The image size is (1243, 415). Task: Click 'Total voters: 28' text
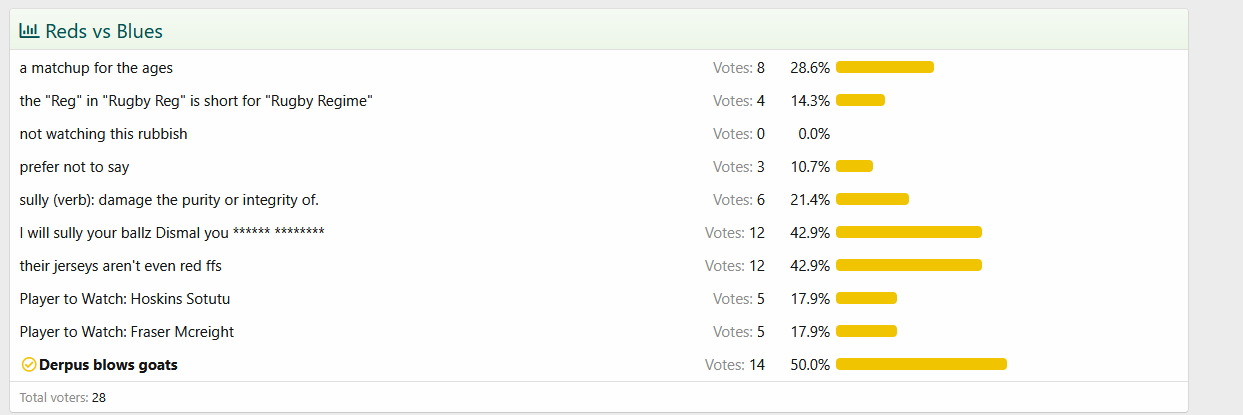63,397
